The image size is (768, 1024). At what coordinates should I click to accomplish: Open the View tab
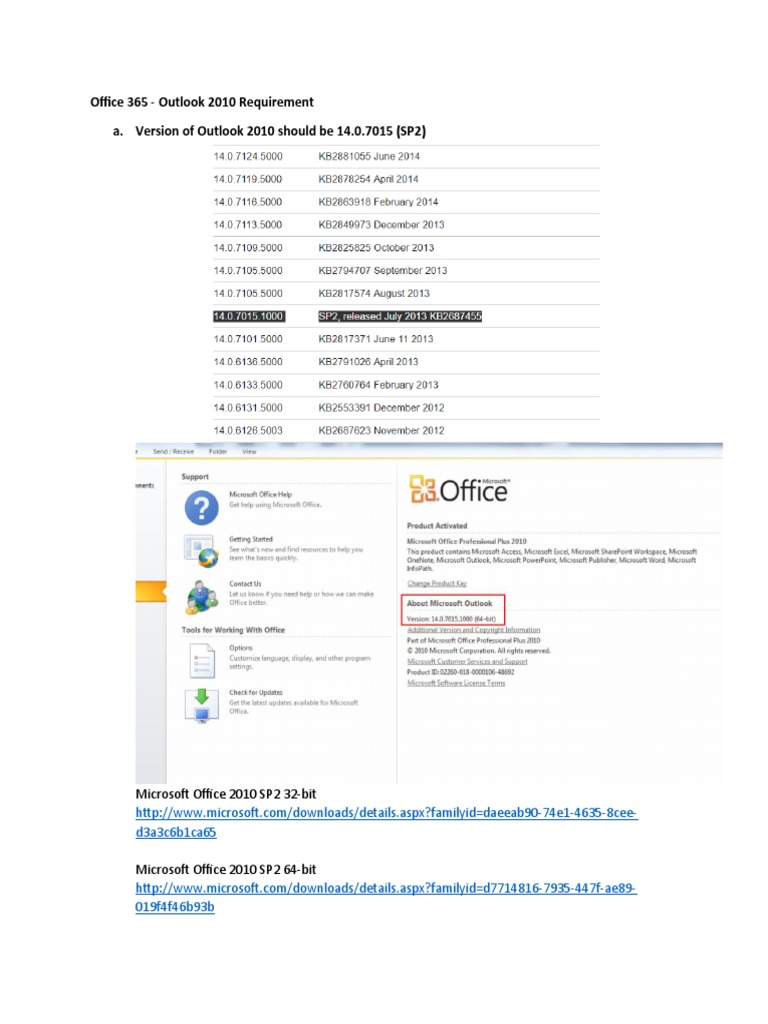point(249,451)
